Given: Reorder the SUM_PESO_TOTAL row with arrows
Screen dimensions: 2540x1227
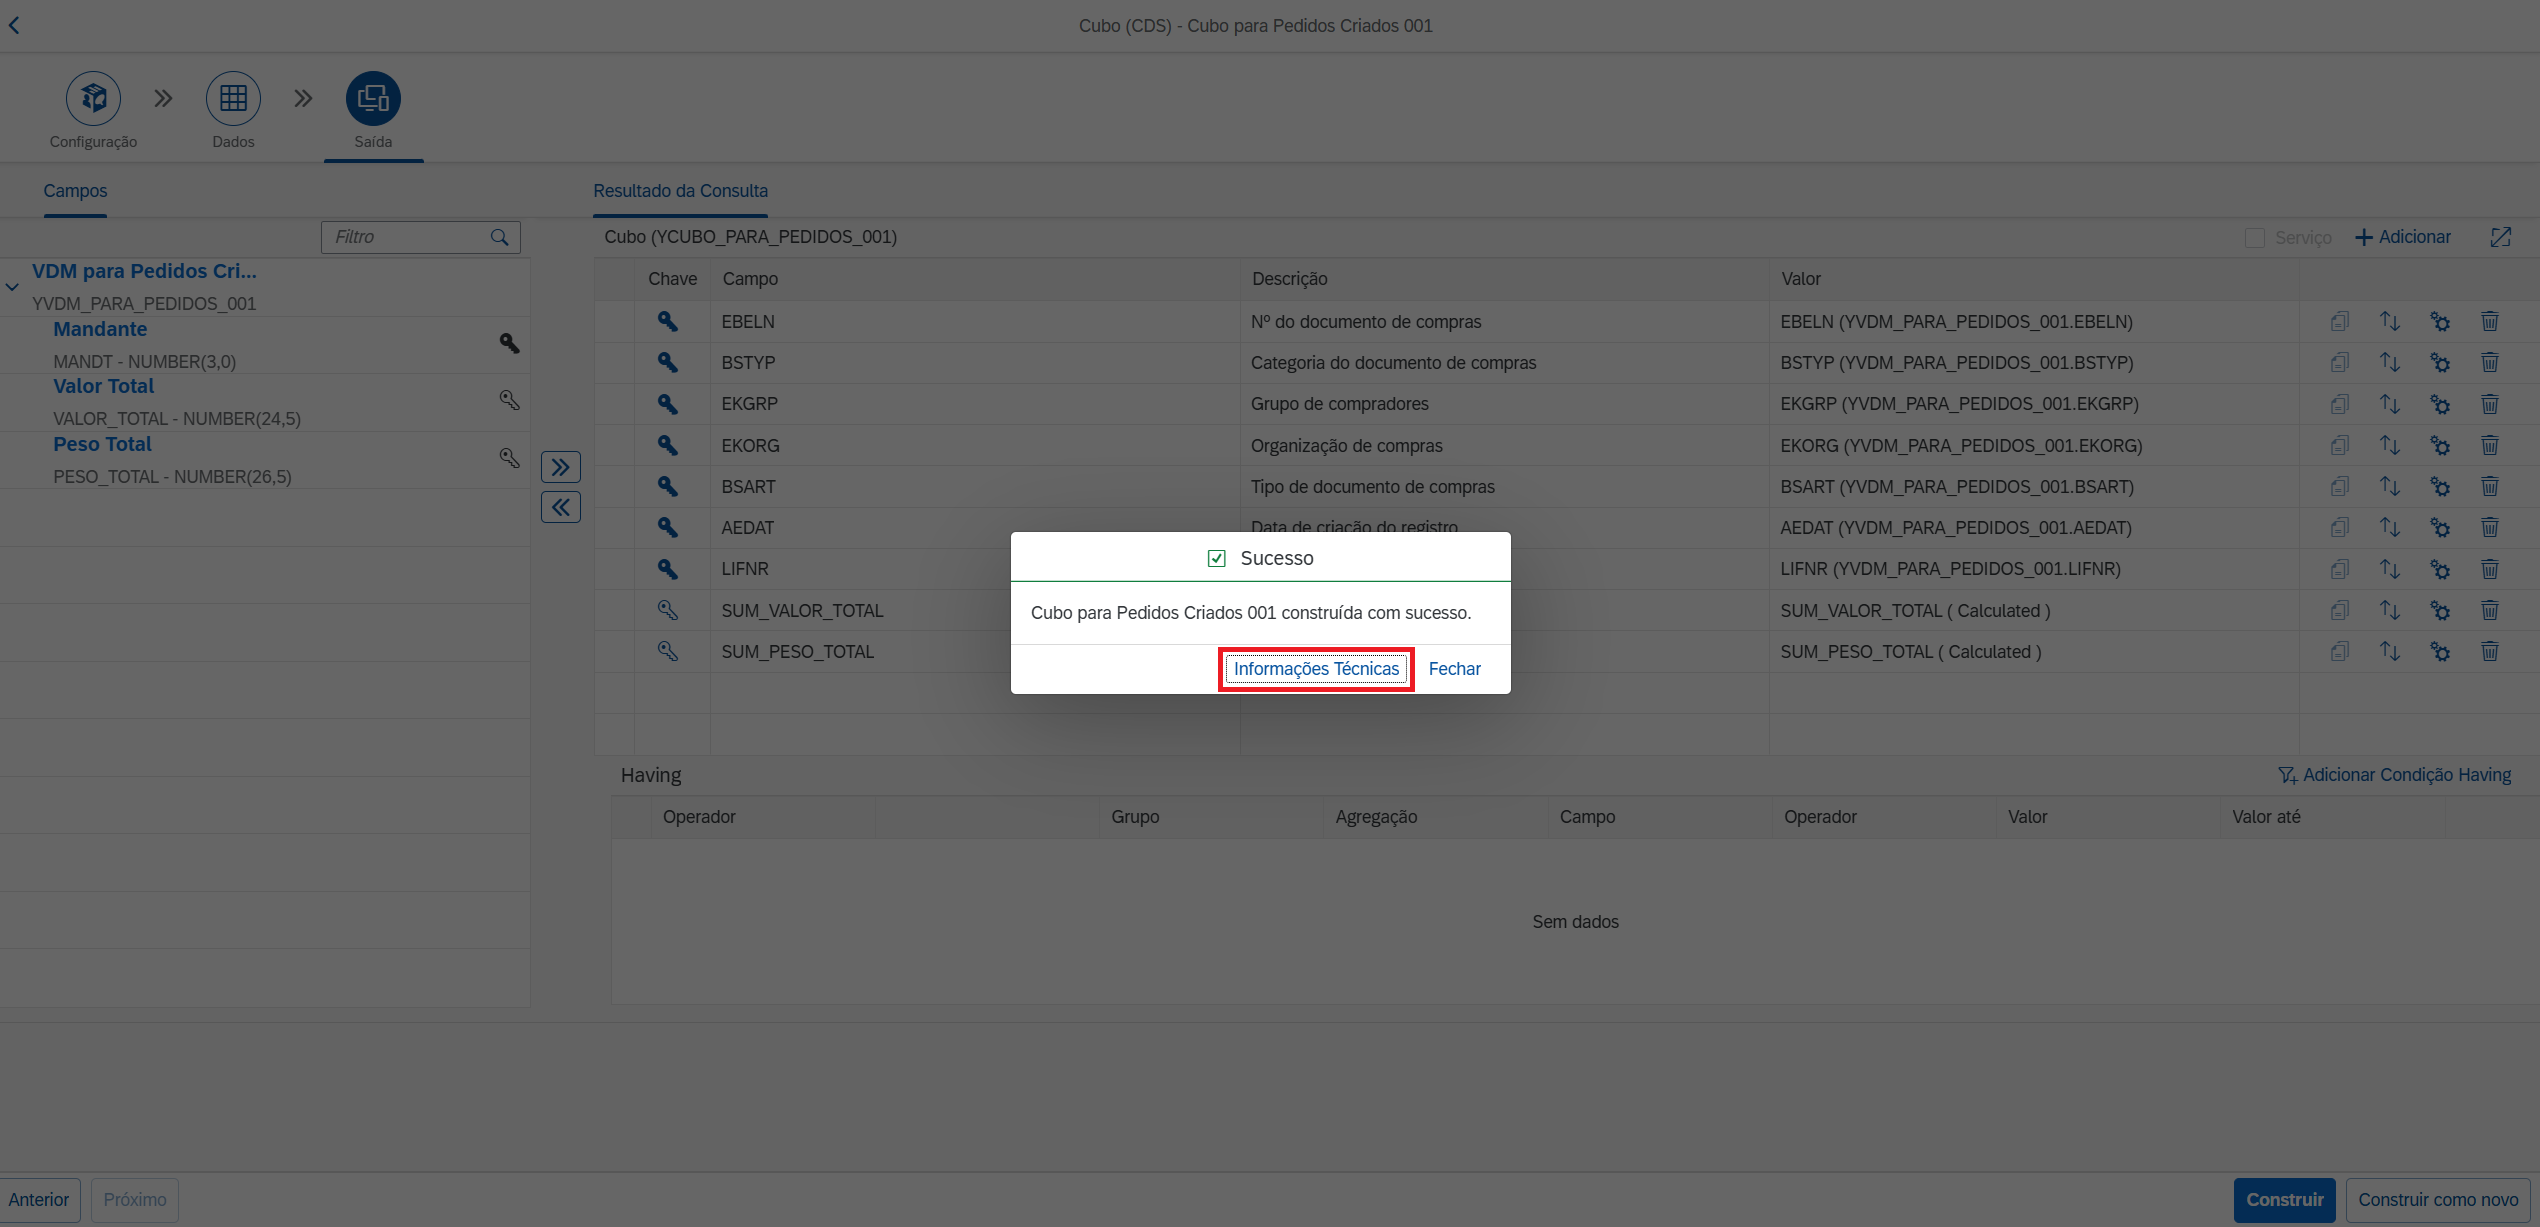Looking at the screenshot, I should (x=2389, y=652).
